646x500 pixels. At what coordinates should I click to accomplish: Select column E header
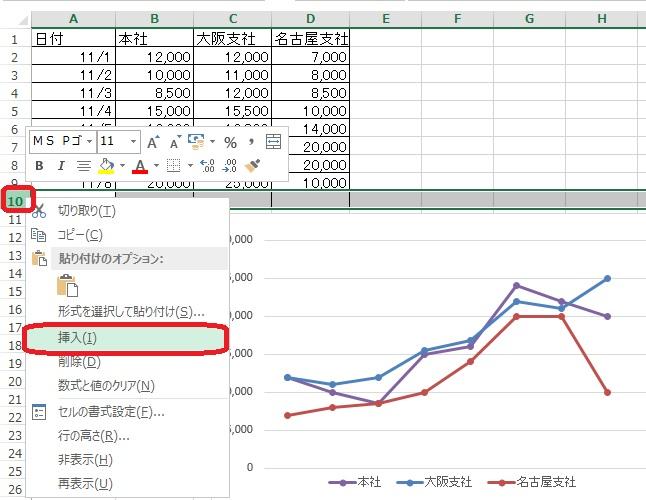386,19
